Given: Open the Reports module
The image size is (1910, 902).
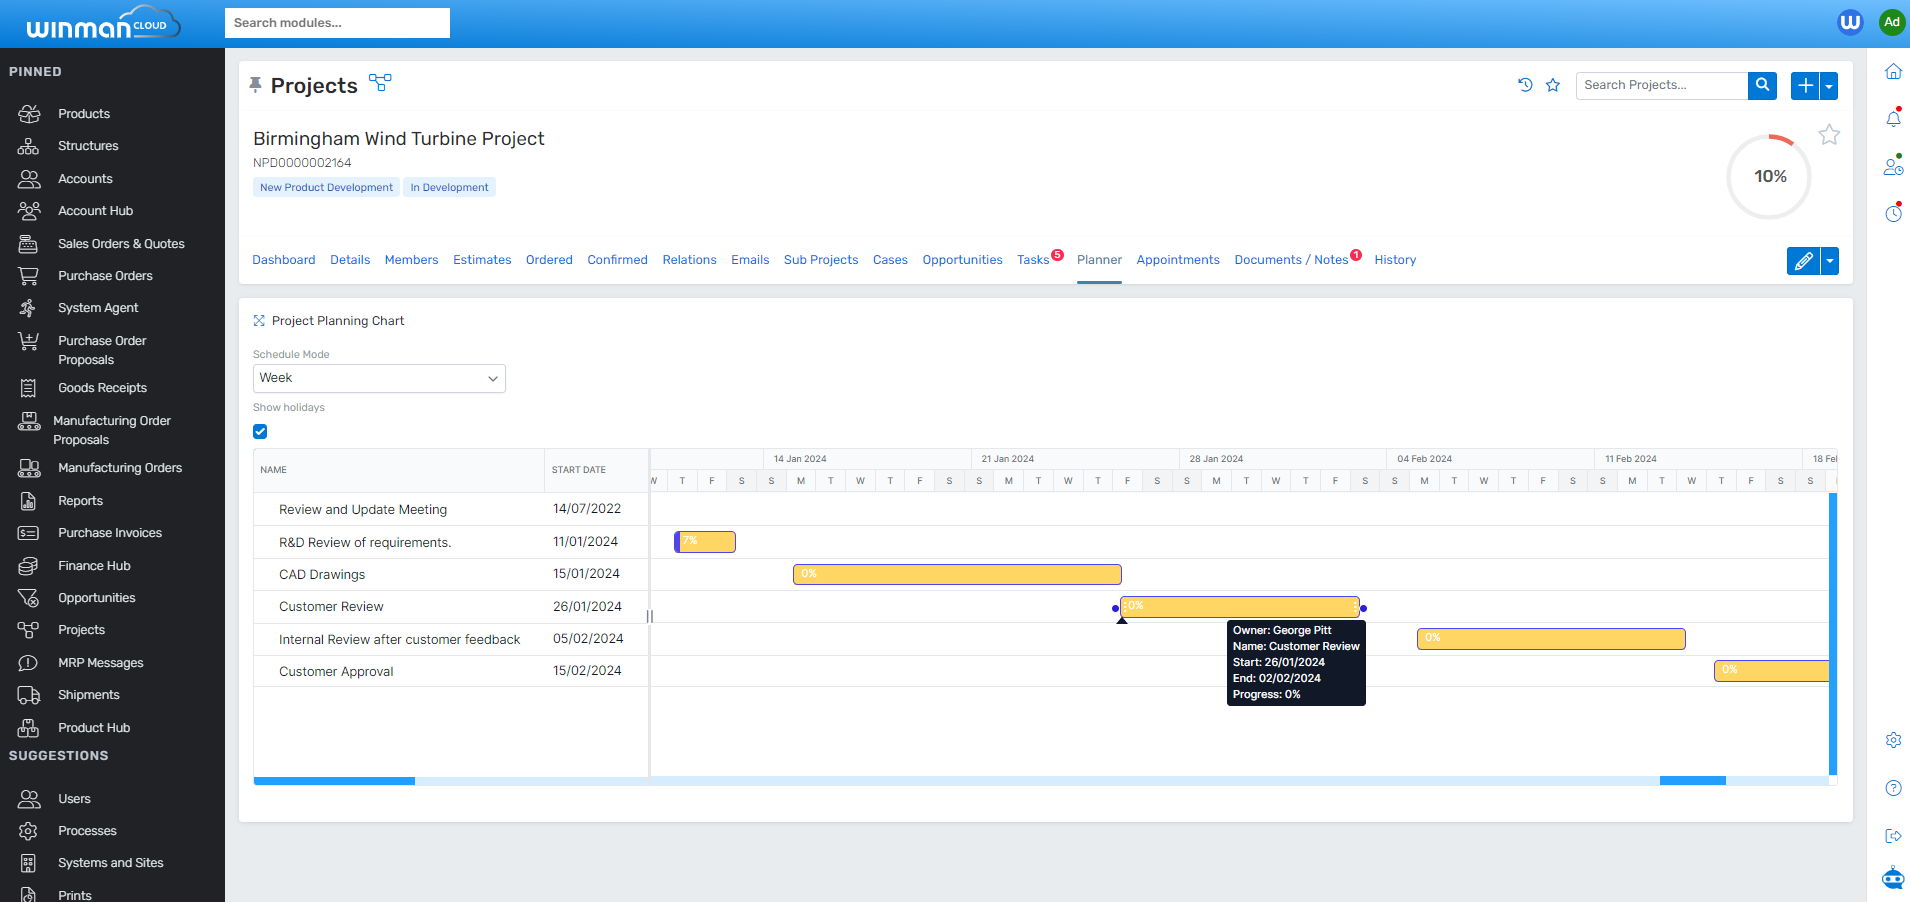Looking at the screenshot, I should [80, 500].
